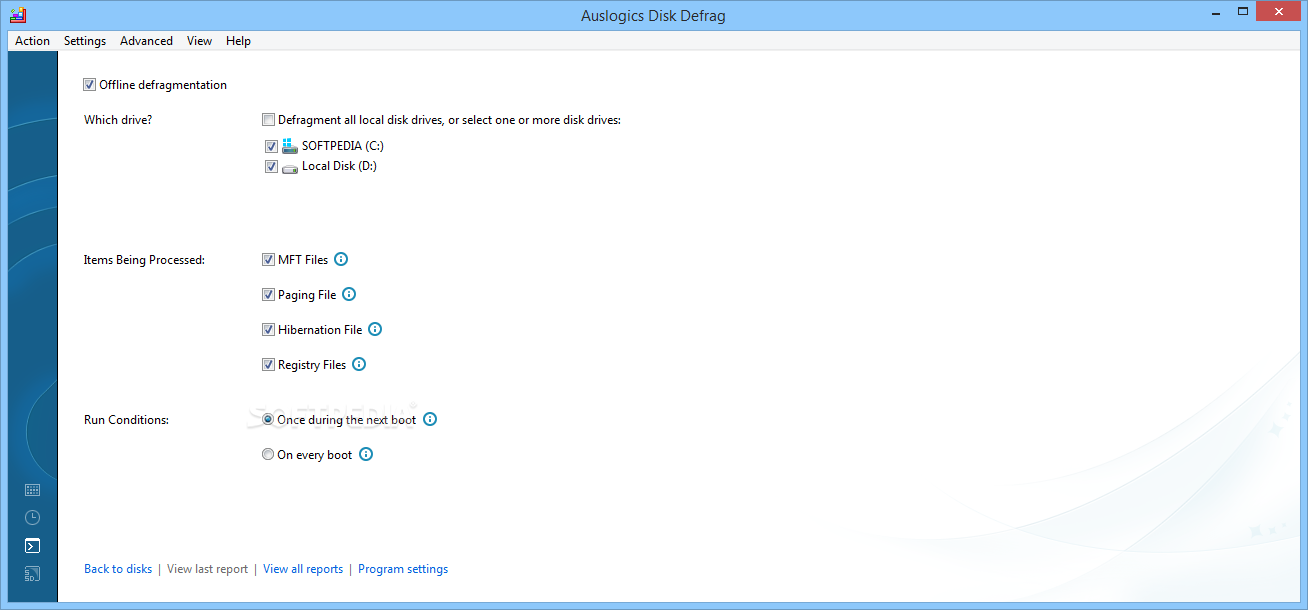Uncheck the Local Disk (D:) checkbox
1308x610 pixels.
(271, 167)
